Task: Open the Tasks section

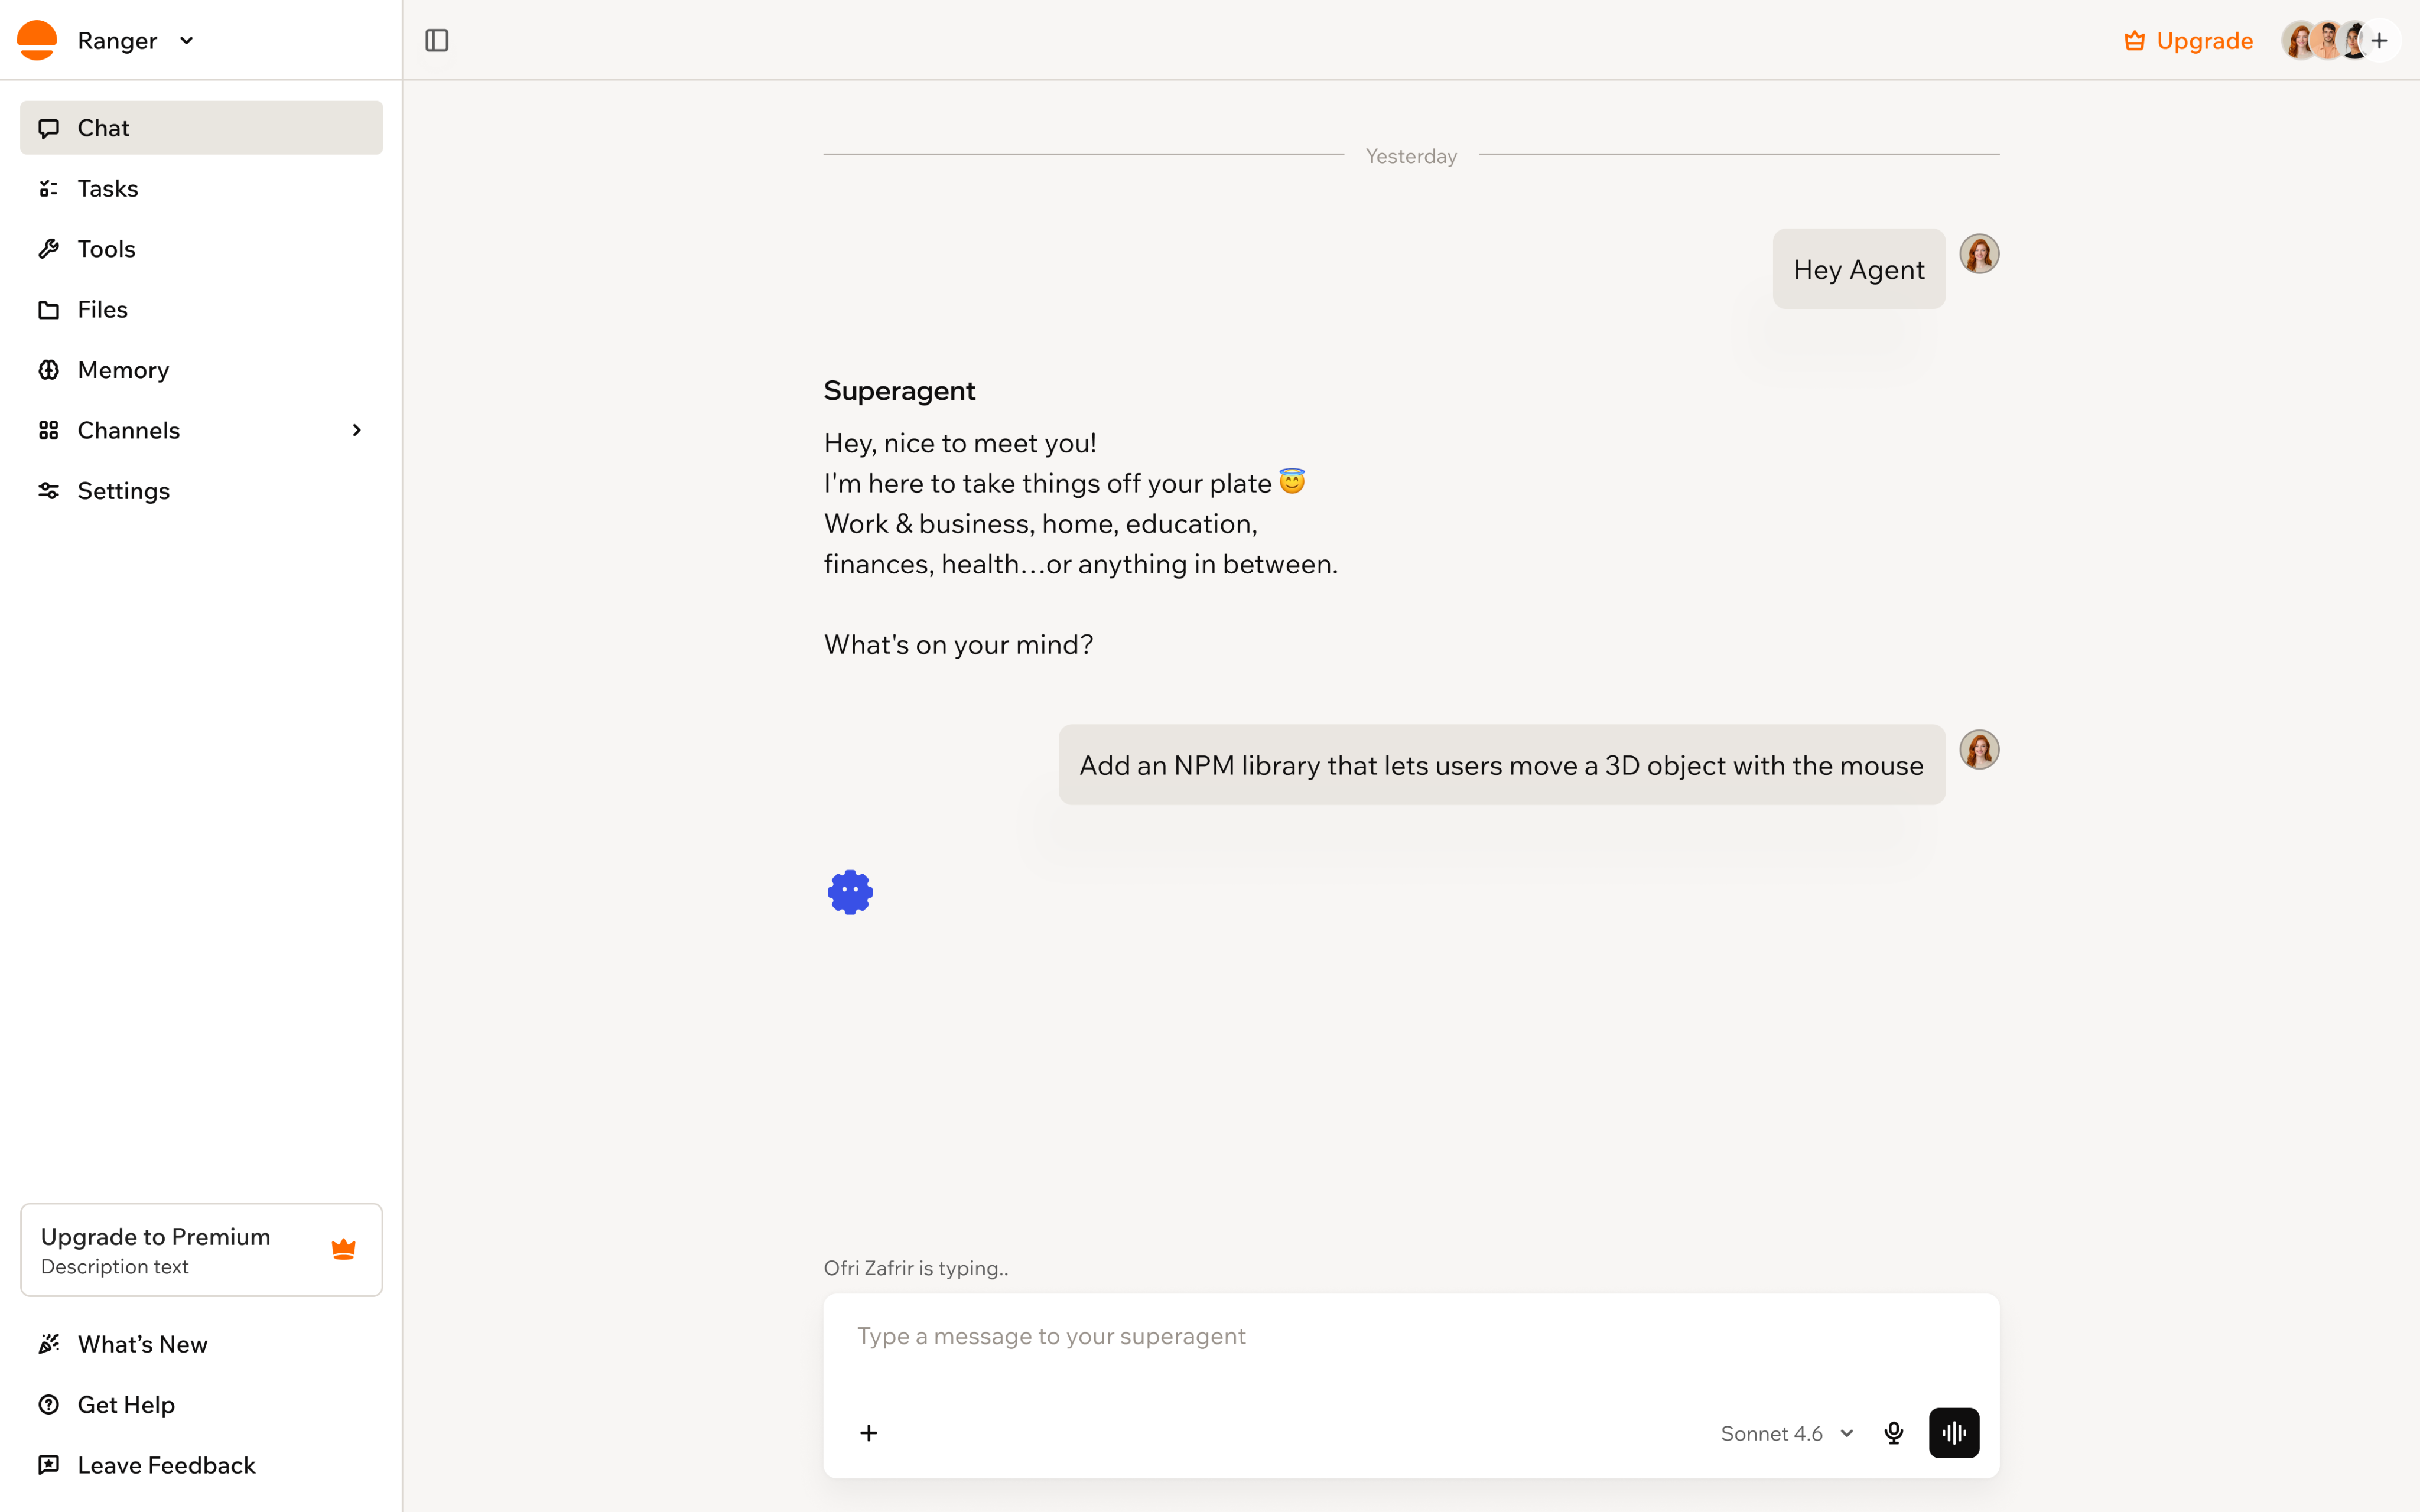Action: [201, 188]
